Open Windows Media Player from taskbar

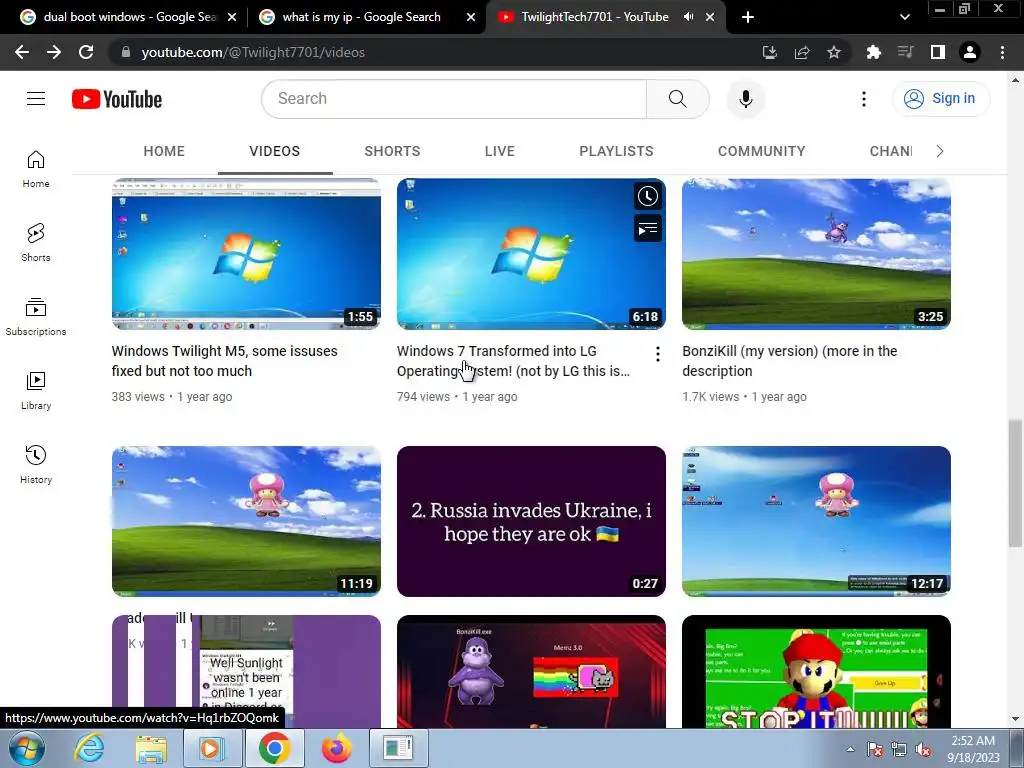(x=212, y=748)
